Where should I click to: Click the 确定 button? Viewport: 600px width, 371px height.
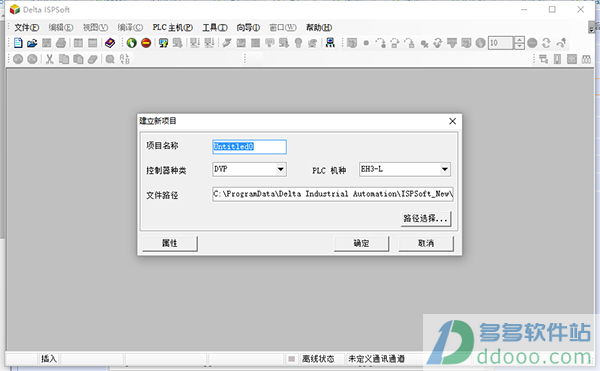(361, 243)
